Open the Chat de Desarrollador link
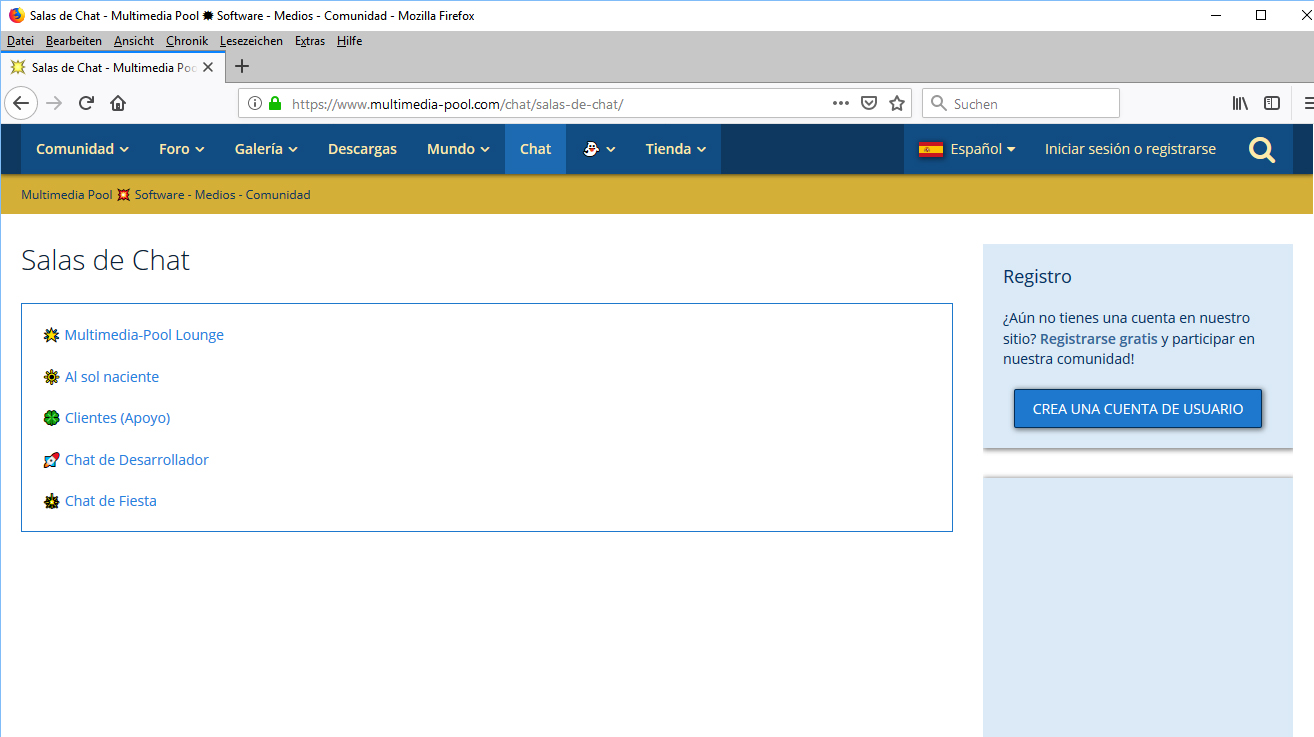 (x=136, y=460)
